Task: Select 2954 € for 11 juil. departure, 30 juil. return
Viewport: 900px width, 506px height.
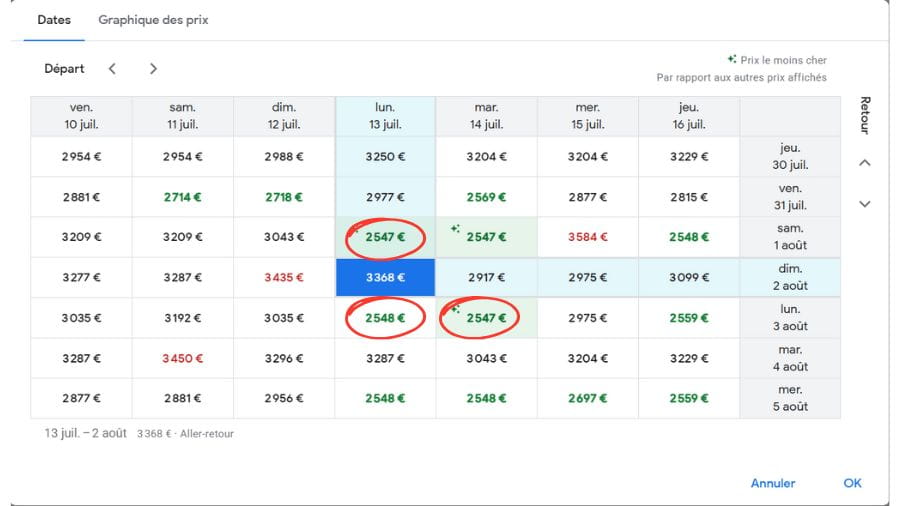Action: click(x=183, y=157)
